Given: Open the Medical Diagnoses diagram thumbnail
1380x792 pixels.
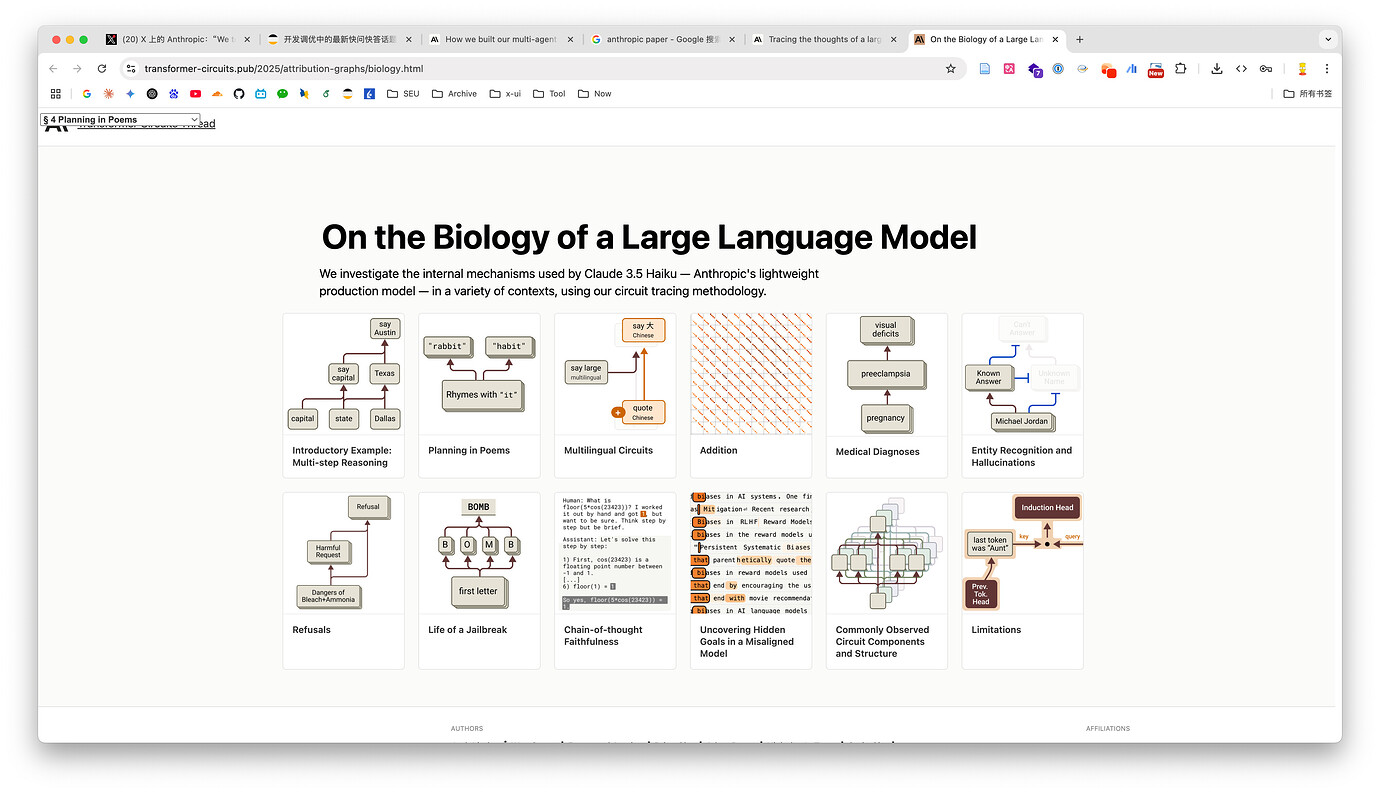Looking at the screenshot, I should click(887, 374).
